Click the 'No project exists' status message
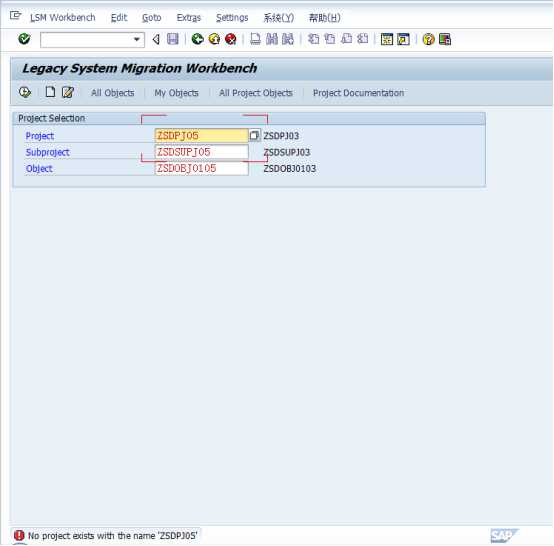Viewport: 554px width, 546px height. 112,536
